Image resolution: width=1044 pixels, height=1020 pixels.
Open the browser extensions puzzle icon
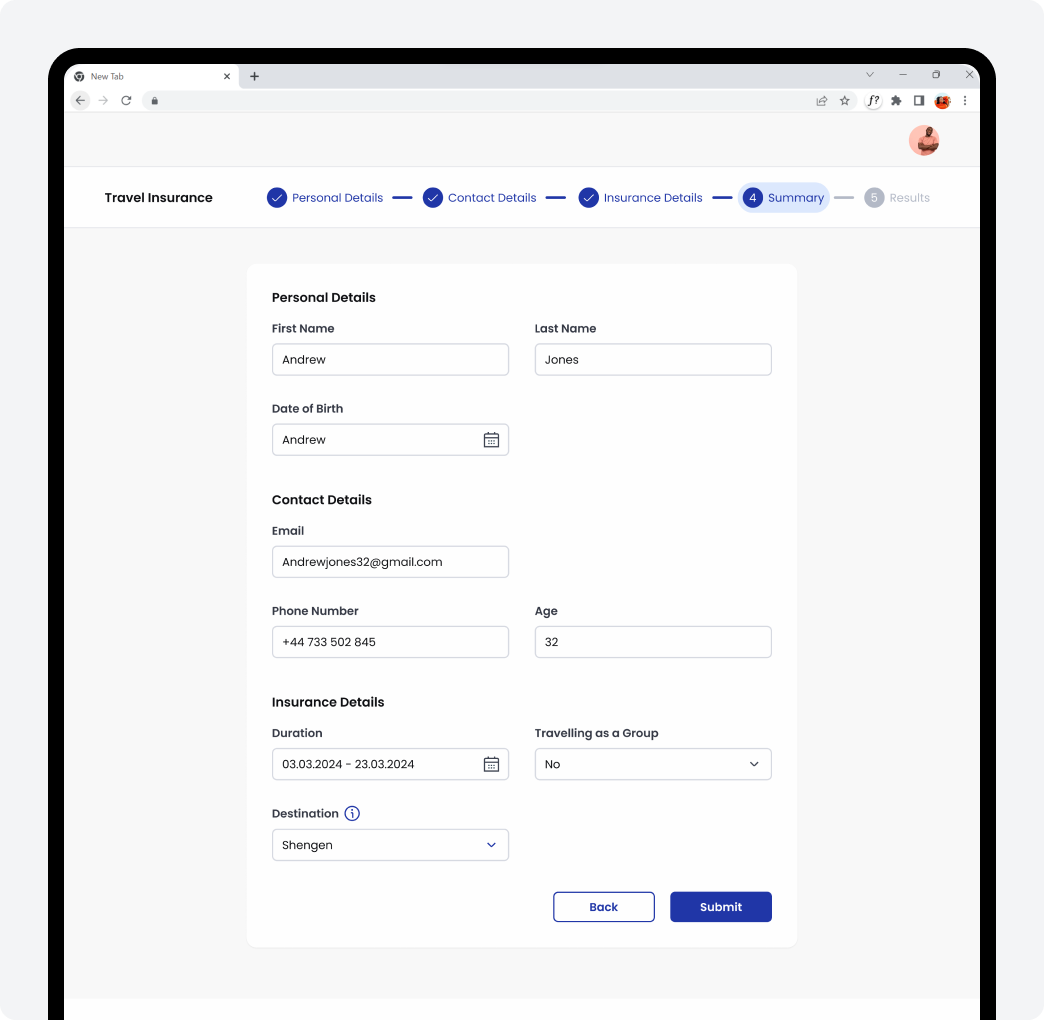point(895,100)
